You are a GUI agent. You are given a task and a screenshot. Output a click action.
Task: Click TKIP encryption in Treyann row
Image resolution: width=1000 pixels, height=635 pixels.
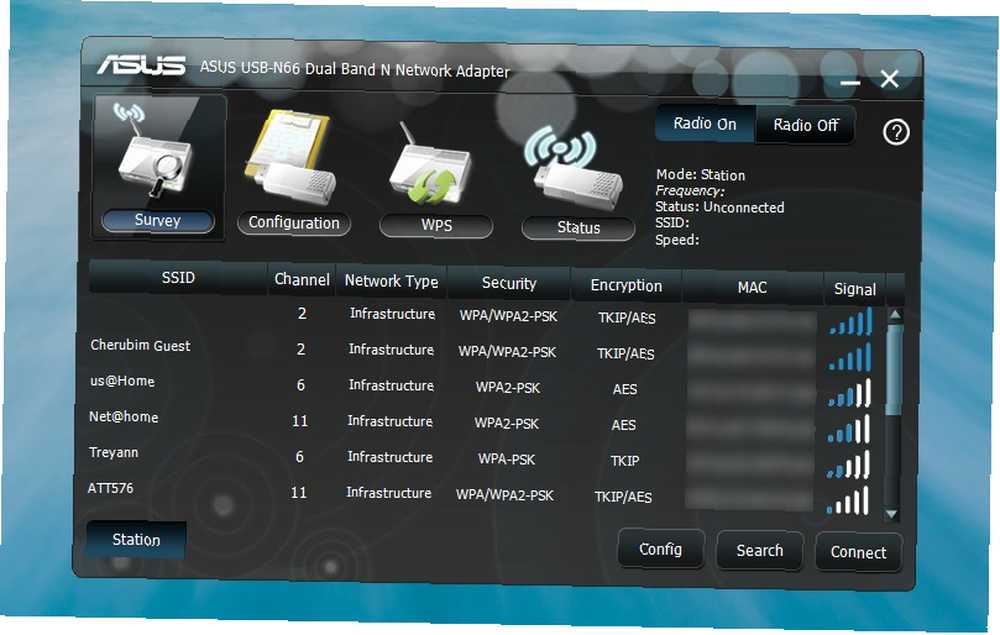point(624,461)
